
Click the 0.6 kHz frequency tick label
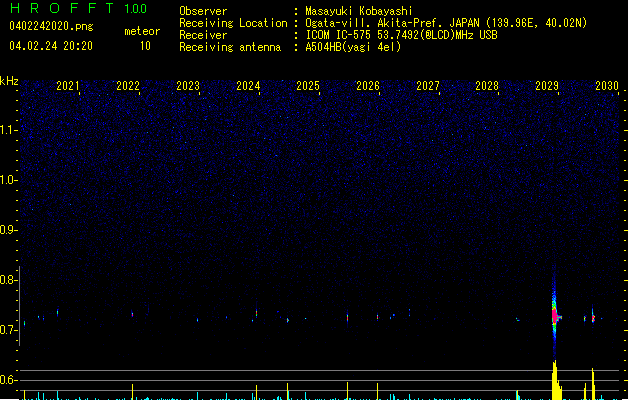8,380
